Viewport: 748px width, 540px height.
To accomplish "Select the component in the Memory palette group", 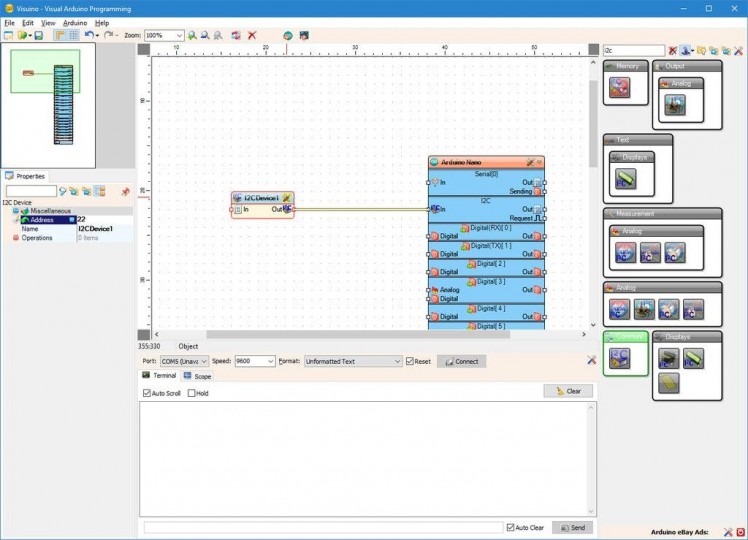I will (619, 88).
